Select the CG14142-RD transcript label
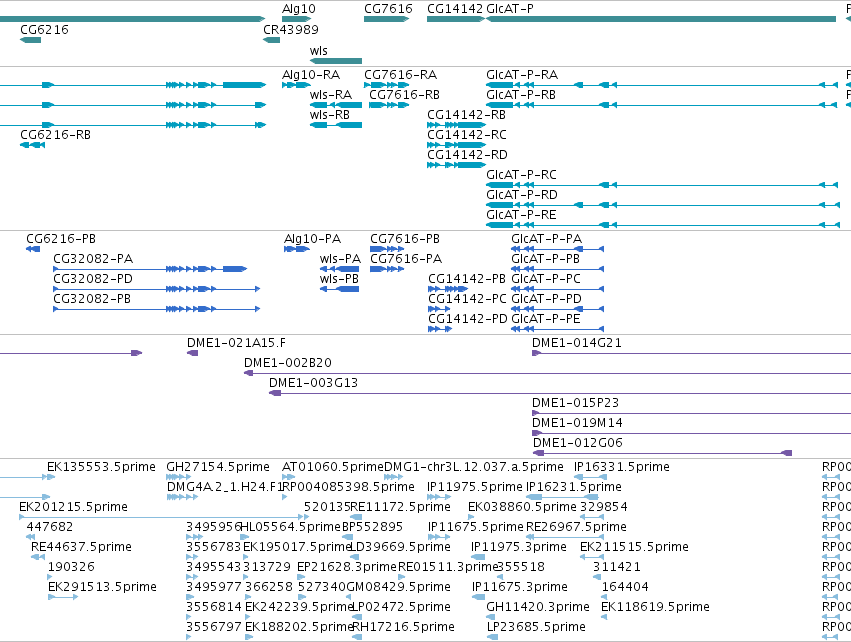The height and width of the screenshot is (642, 851). pyautogui.click(x=467, y=154)
